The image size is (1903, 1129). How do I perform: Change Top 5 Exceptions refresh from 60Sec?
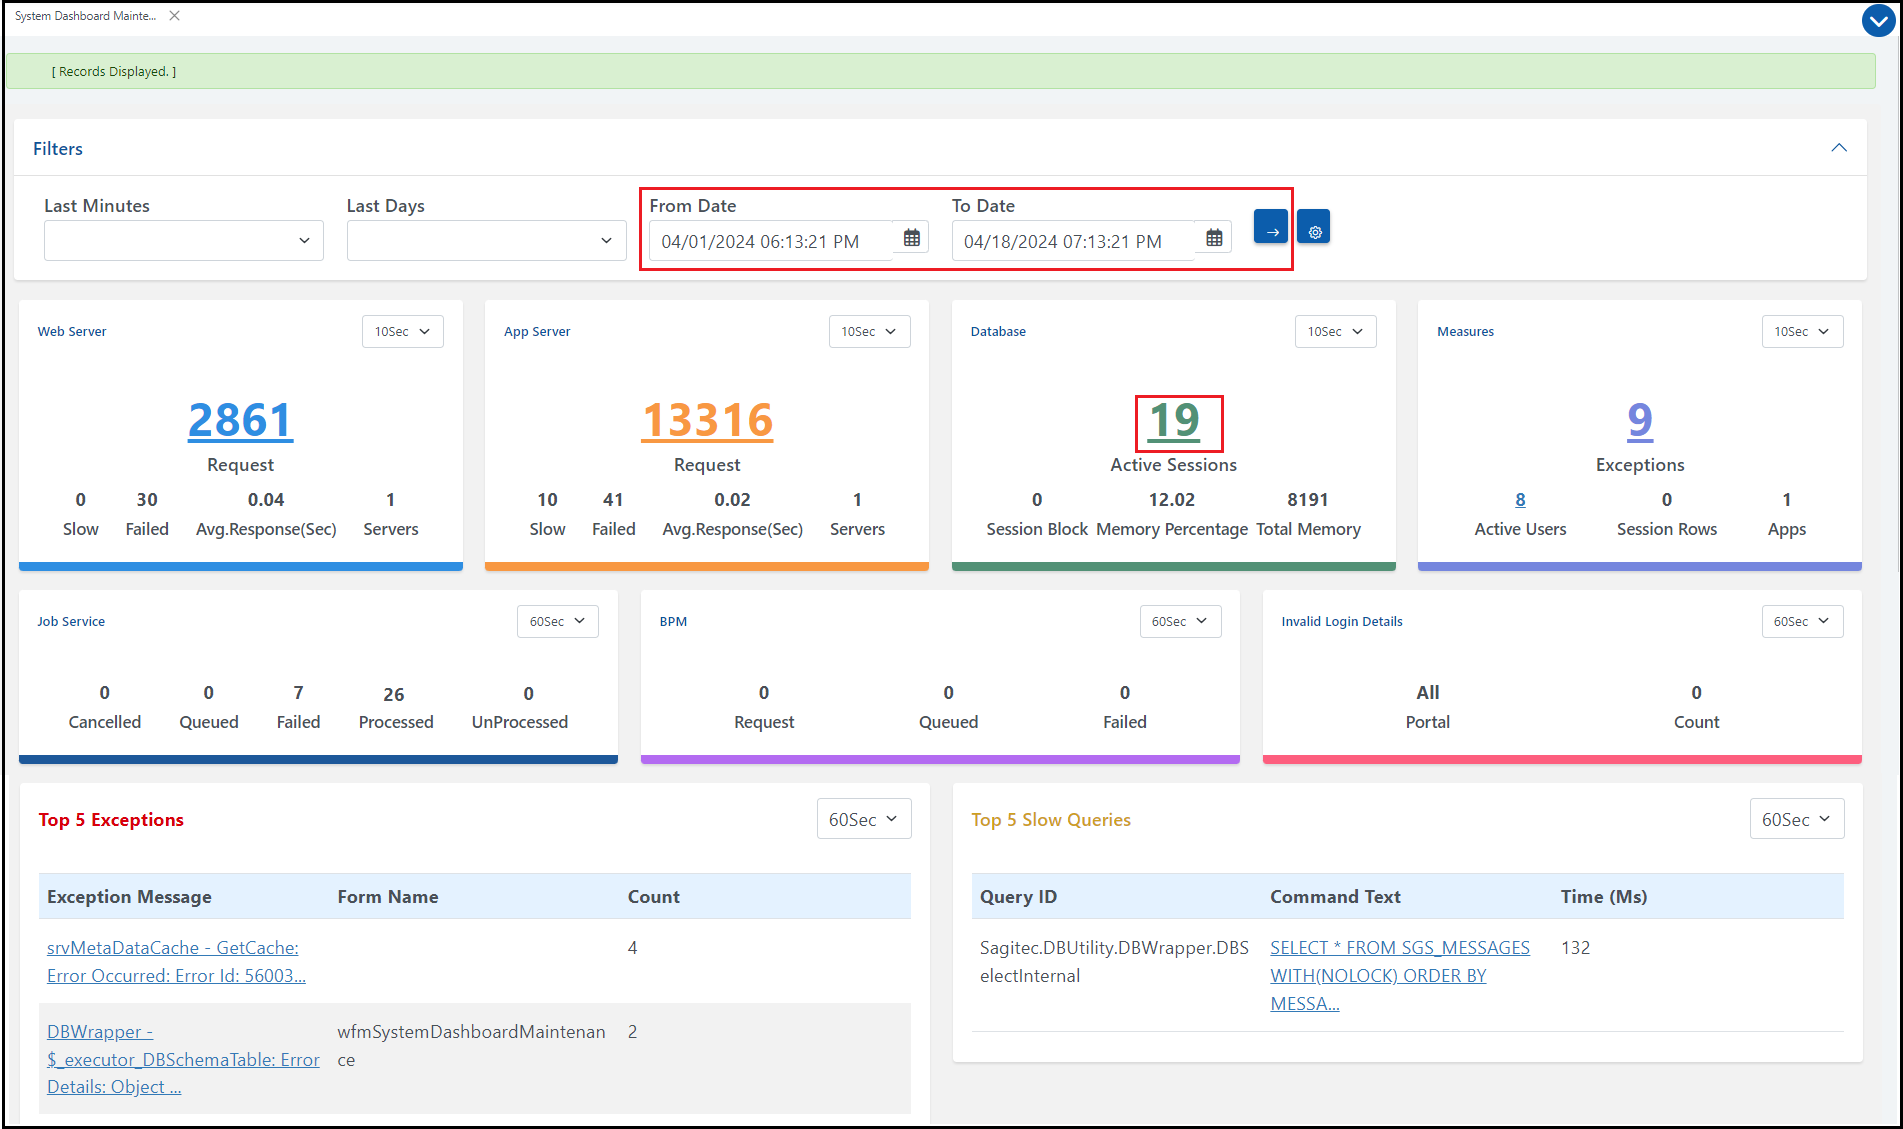[863, 818]
